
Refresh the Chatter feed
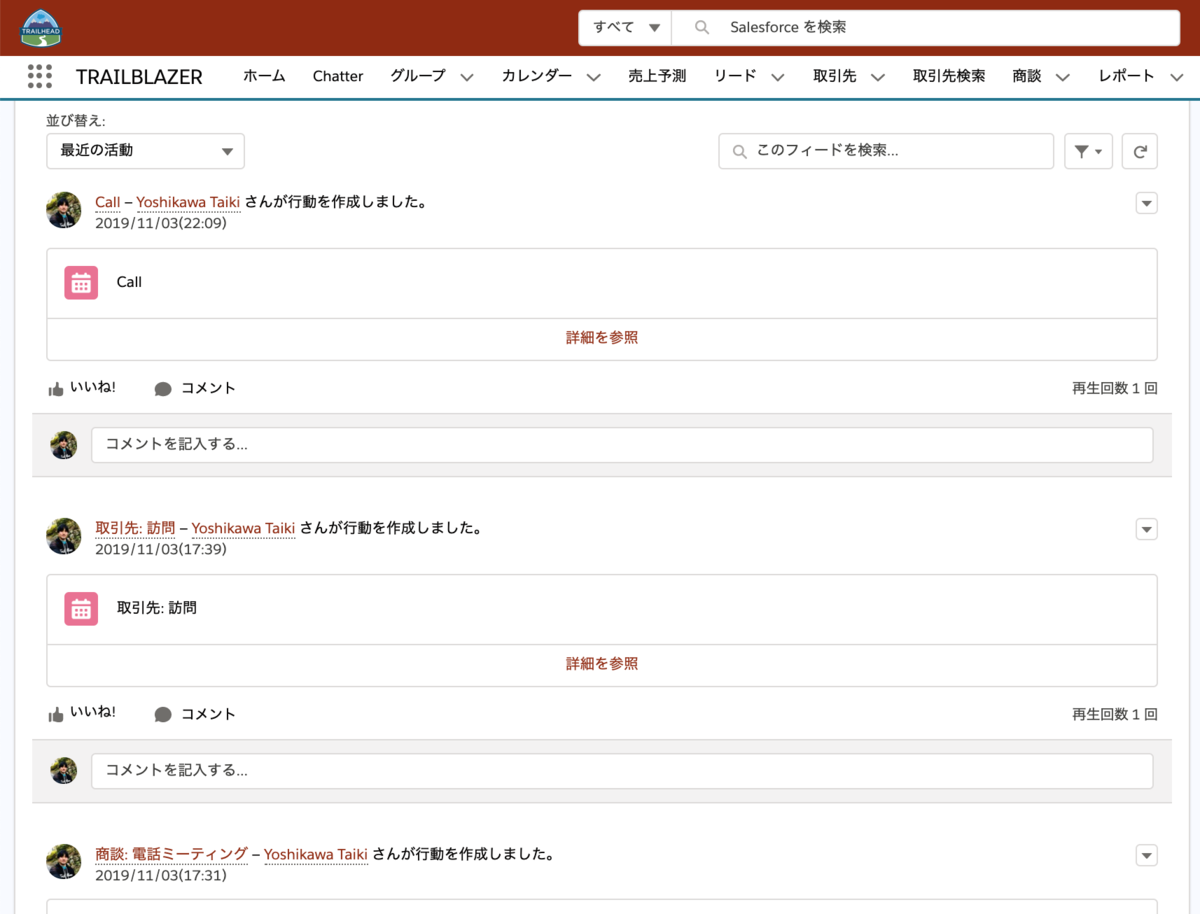1139,151
